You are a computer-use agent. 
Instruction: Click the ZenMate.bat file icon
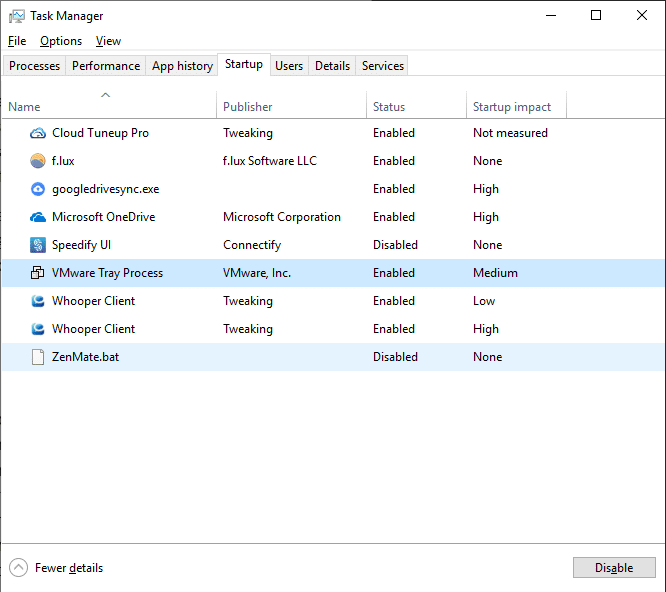38,357
